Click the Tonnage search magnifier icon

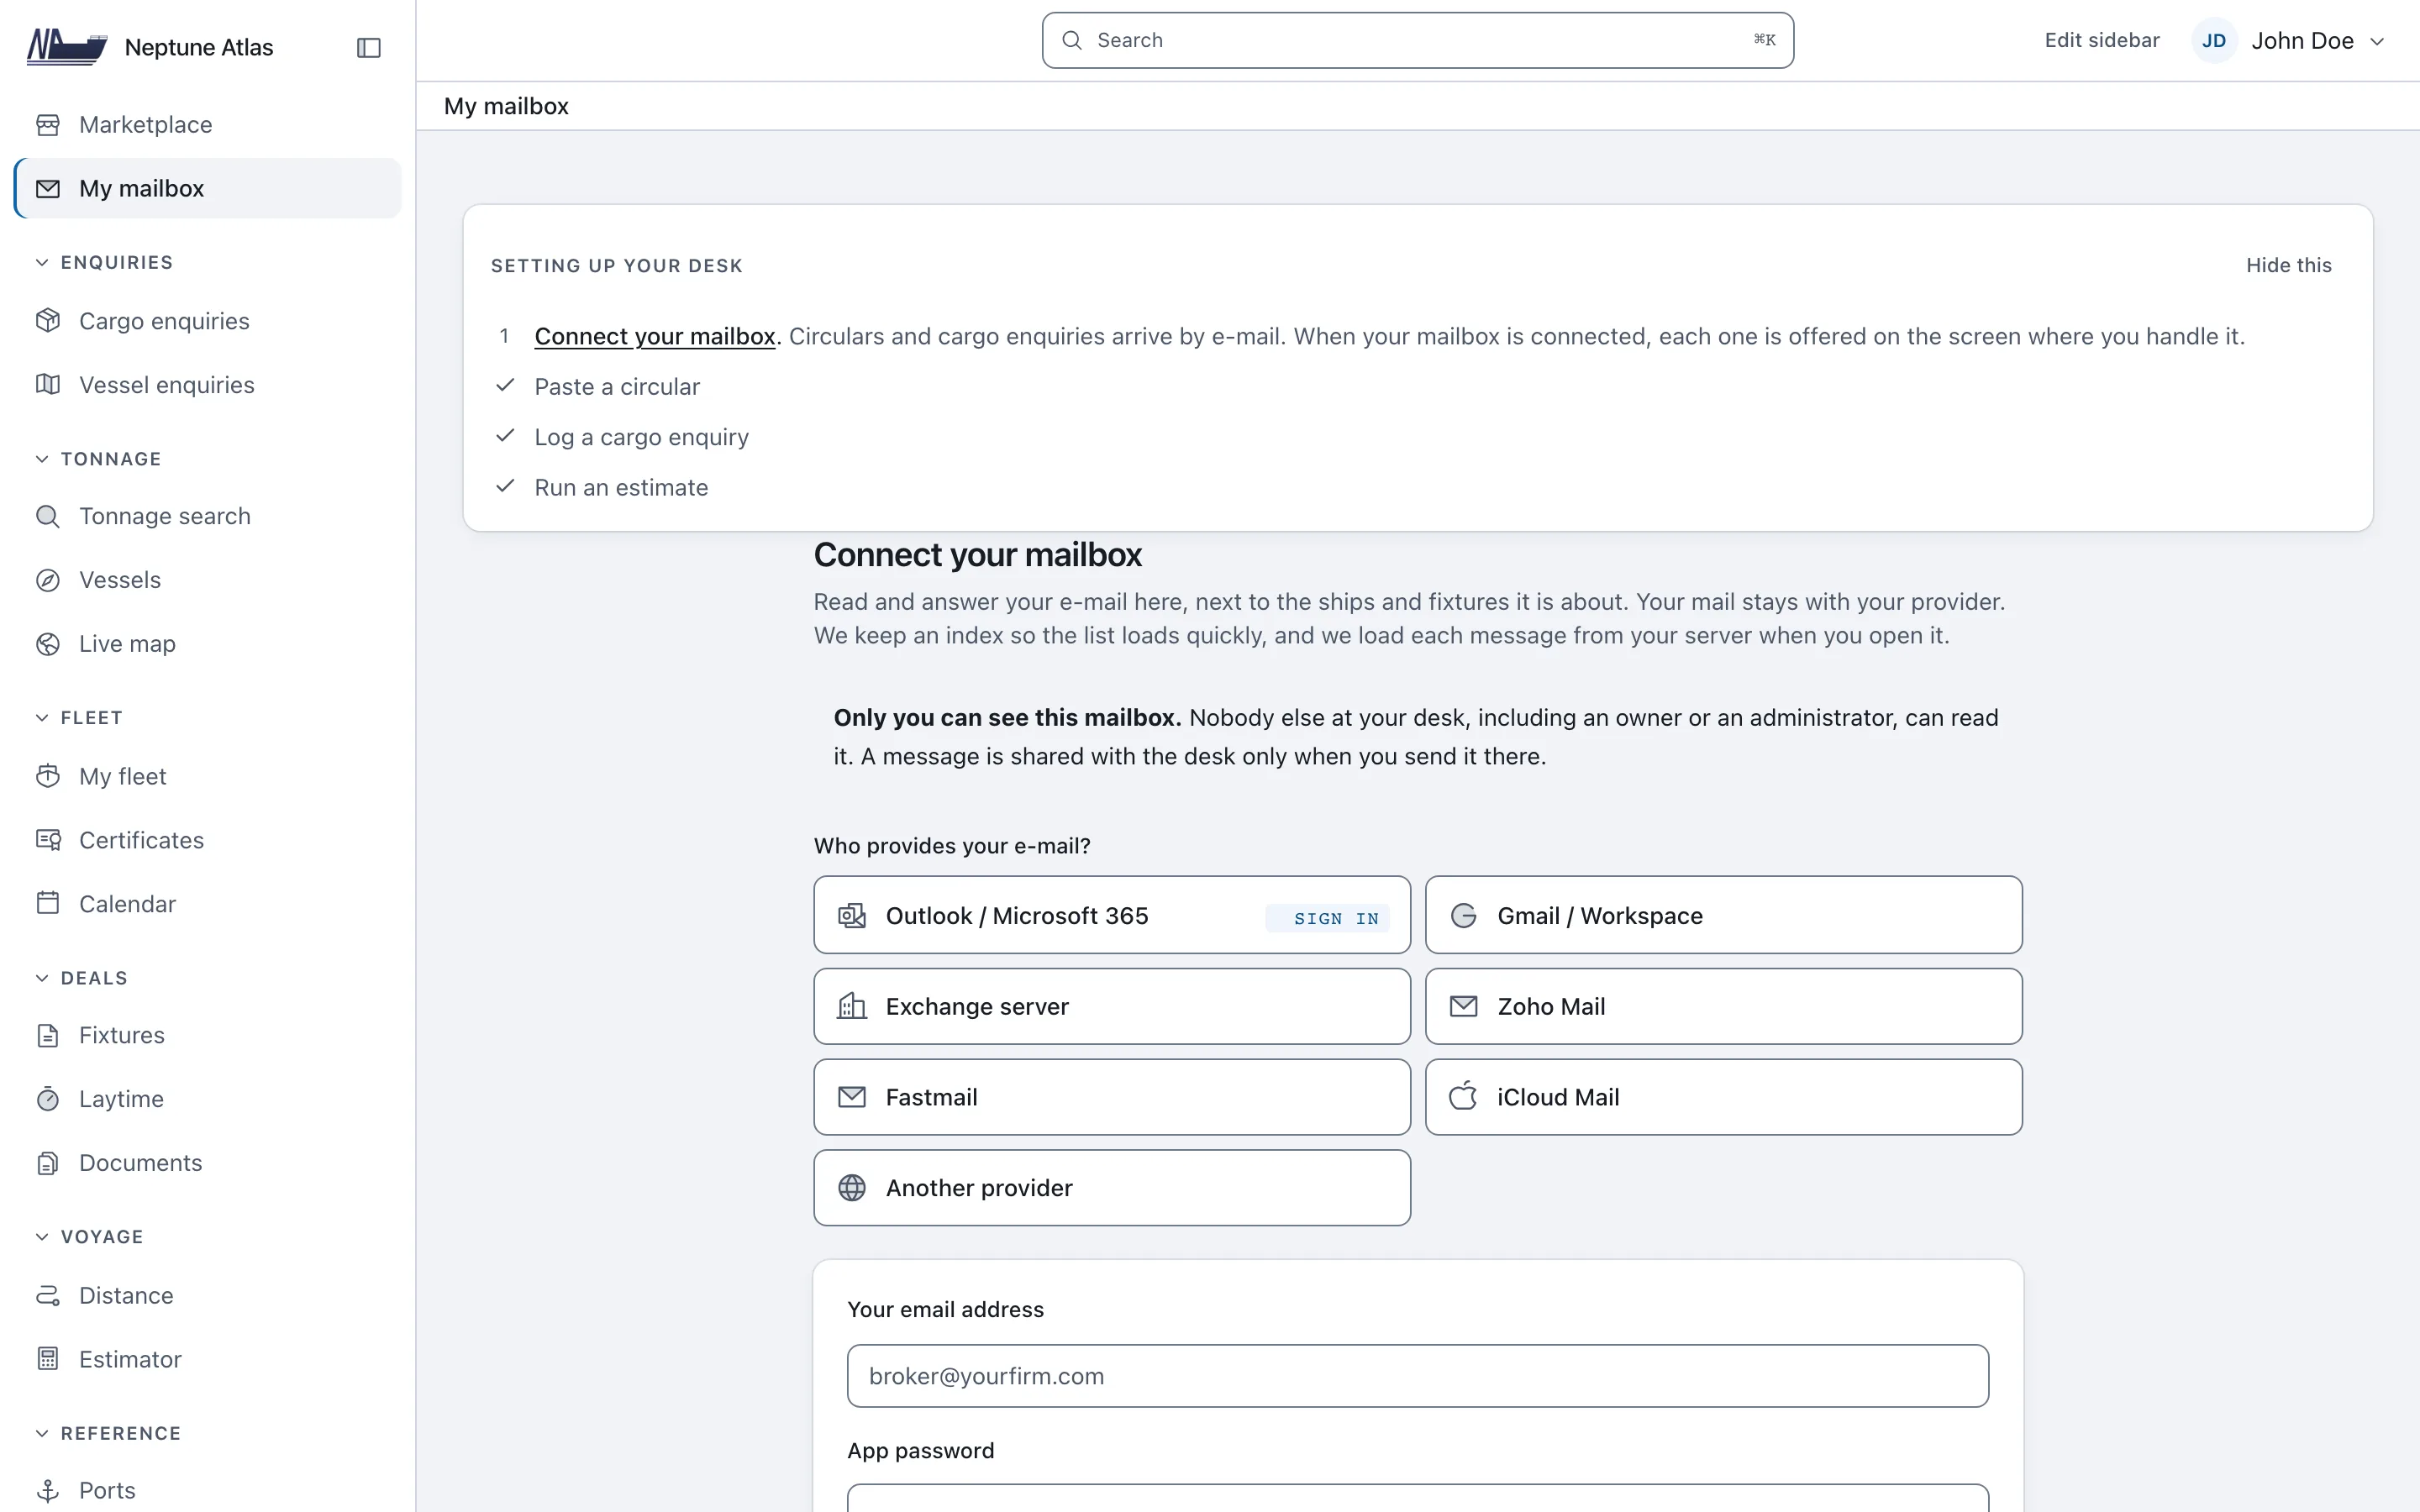click(x=48, y=516)
